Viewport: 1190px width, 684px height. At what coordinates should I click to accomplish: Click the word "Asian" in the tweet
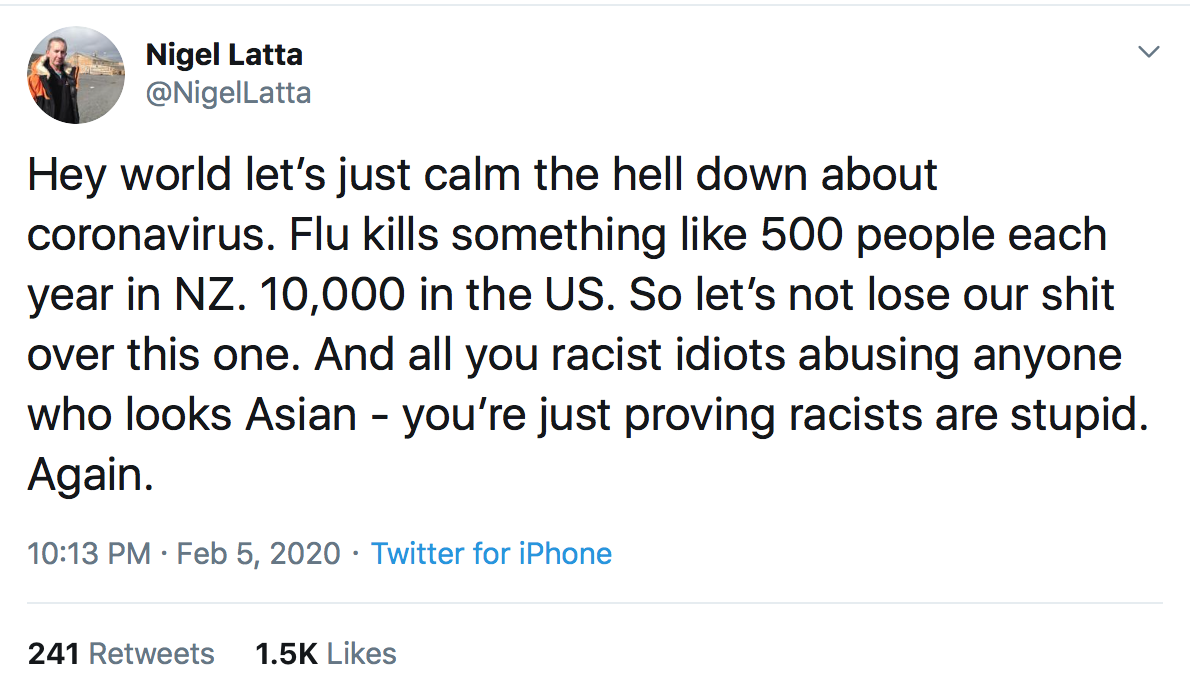click(302, 416)
